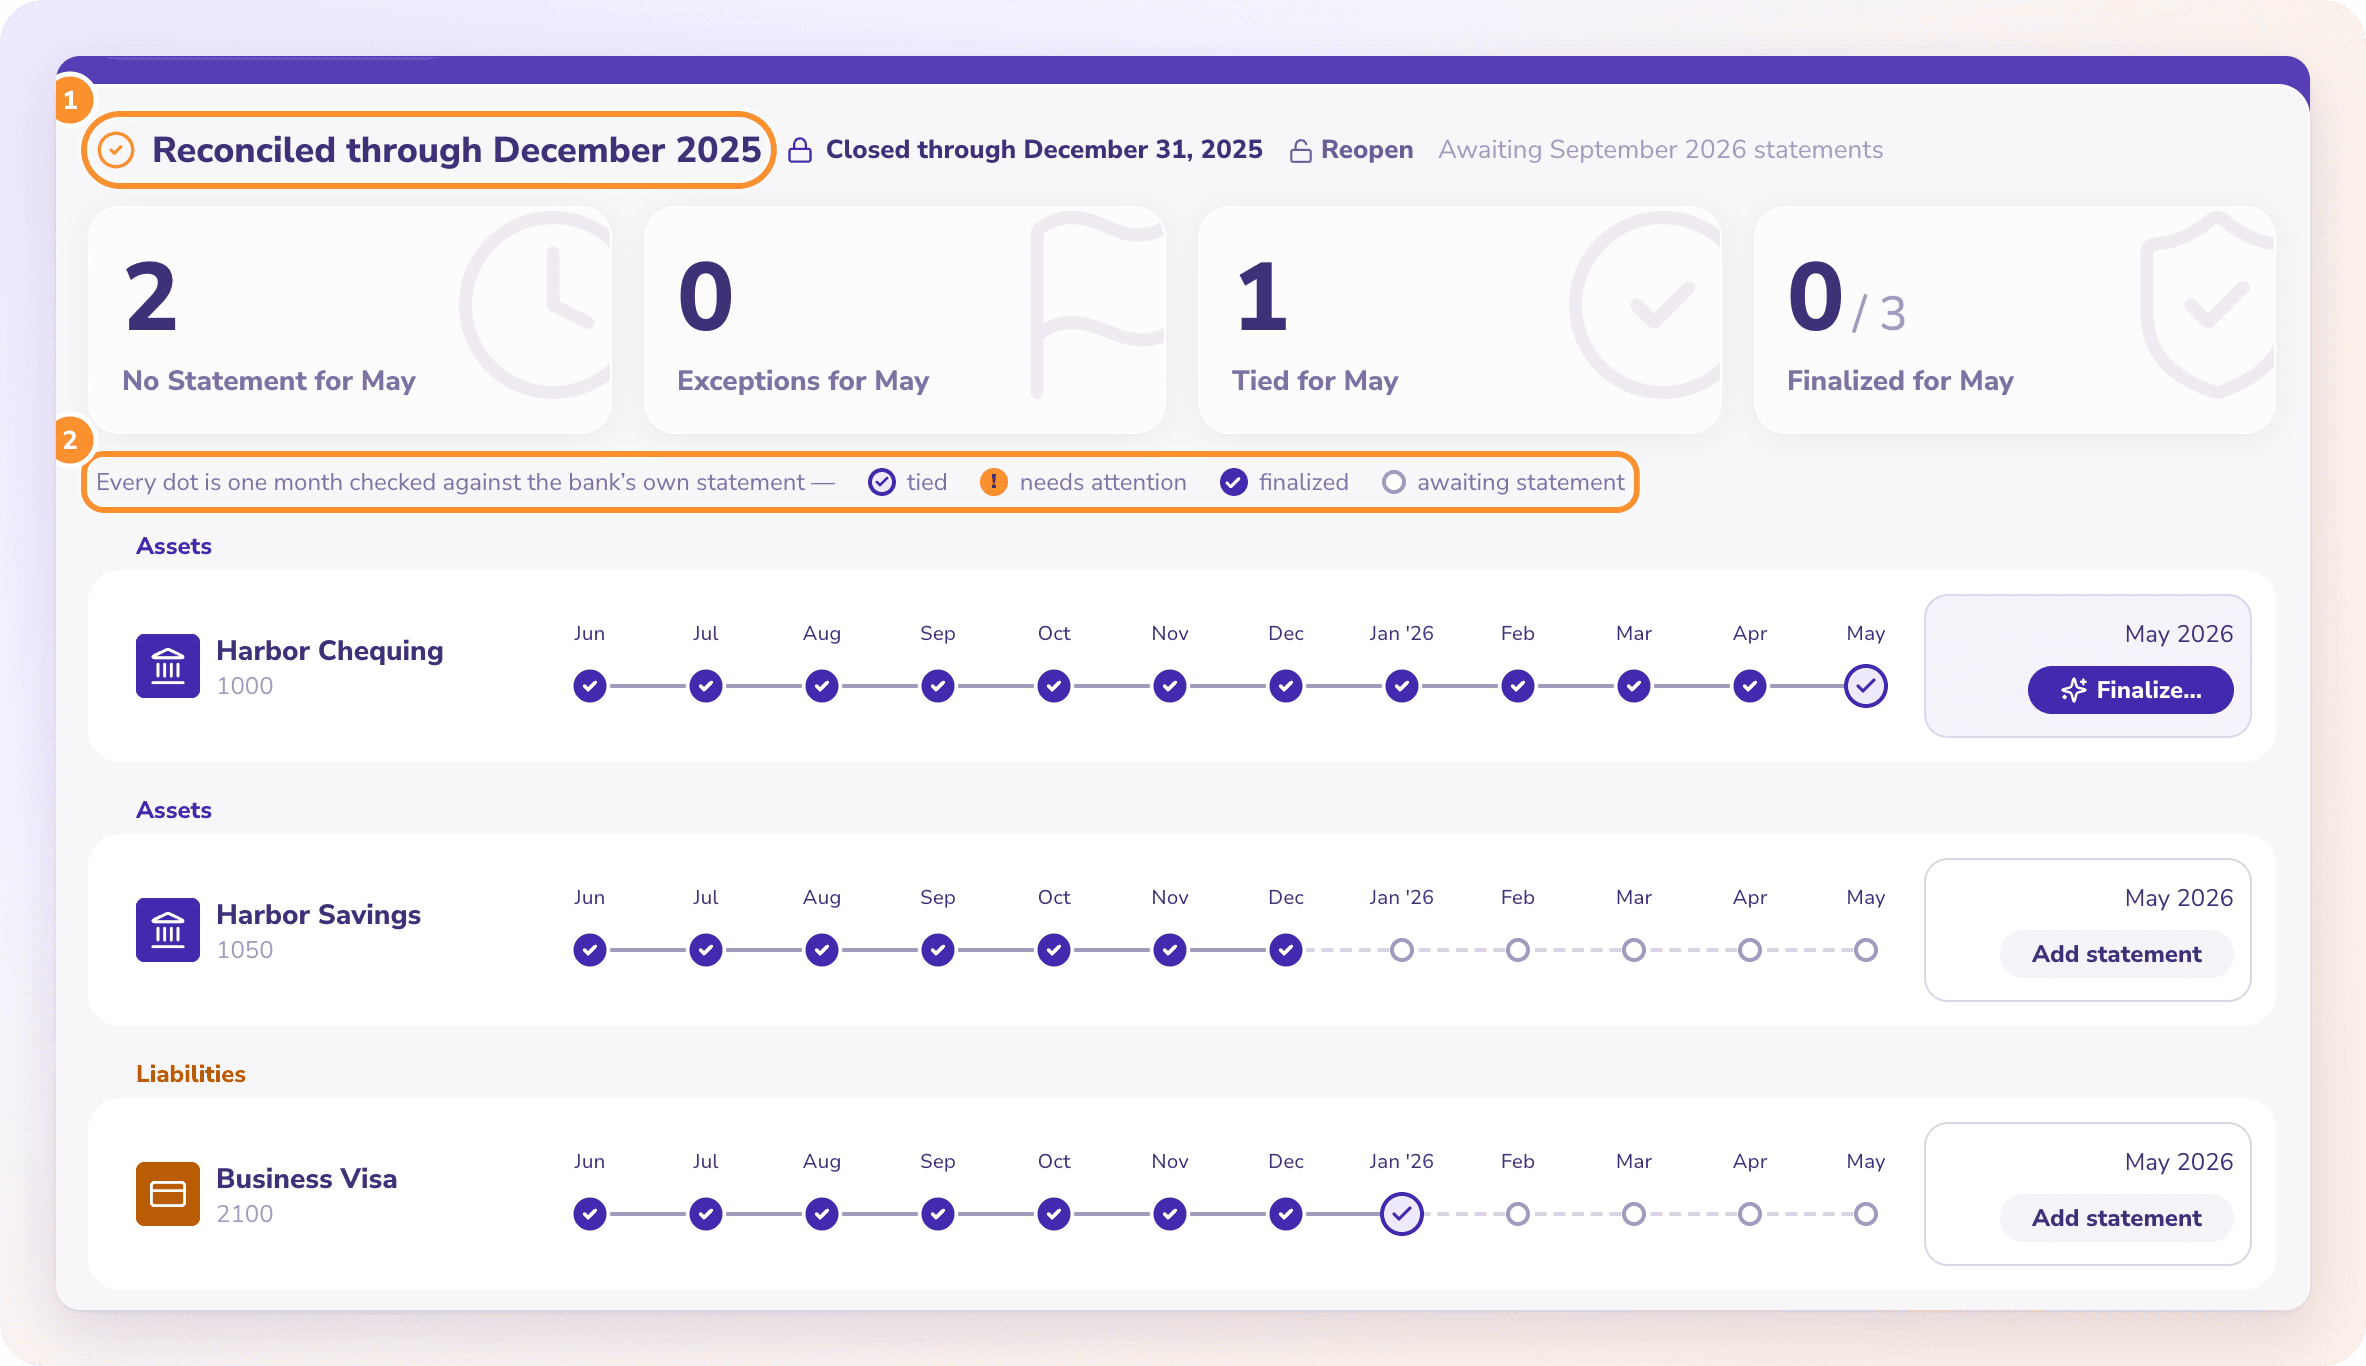Open the No Statement for May card

point(350,320)
